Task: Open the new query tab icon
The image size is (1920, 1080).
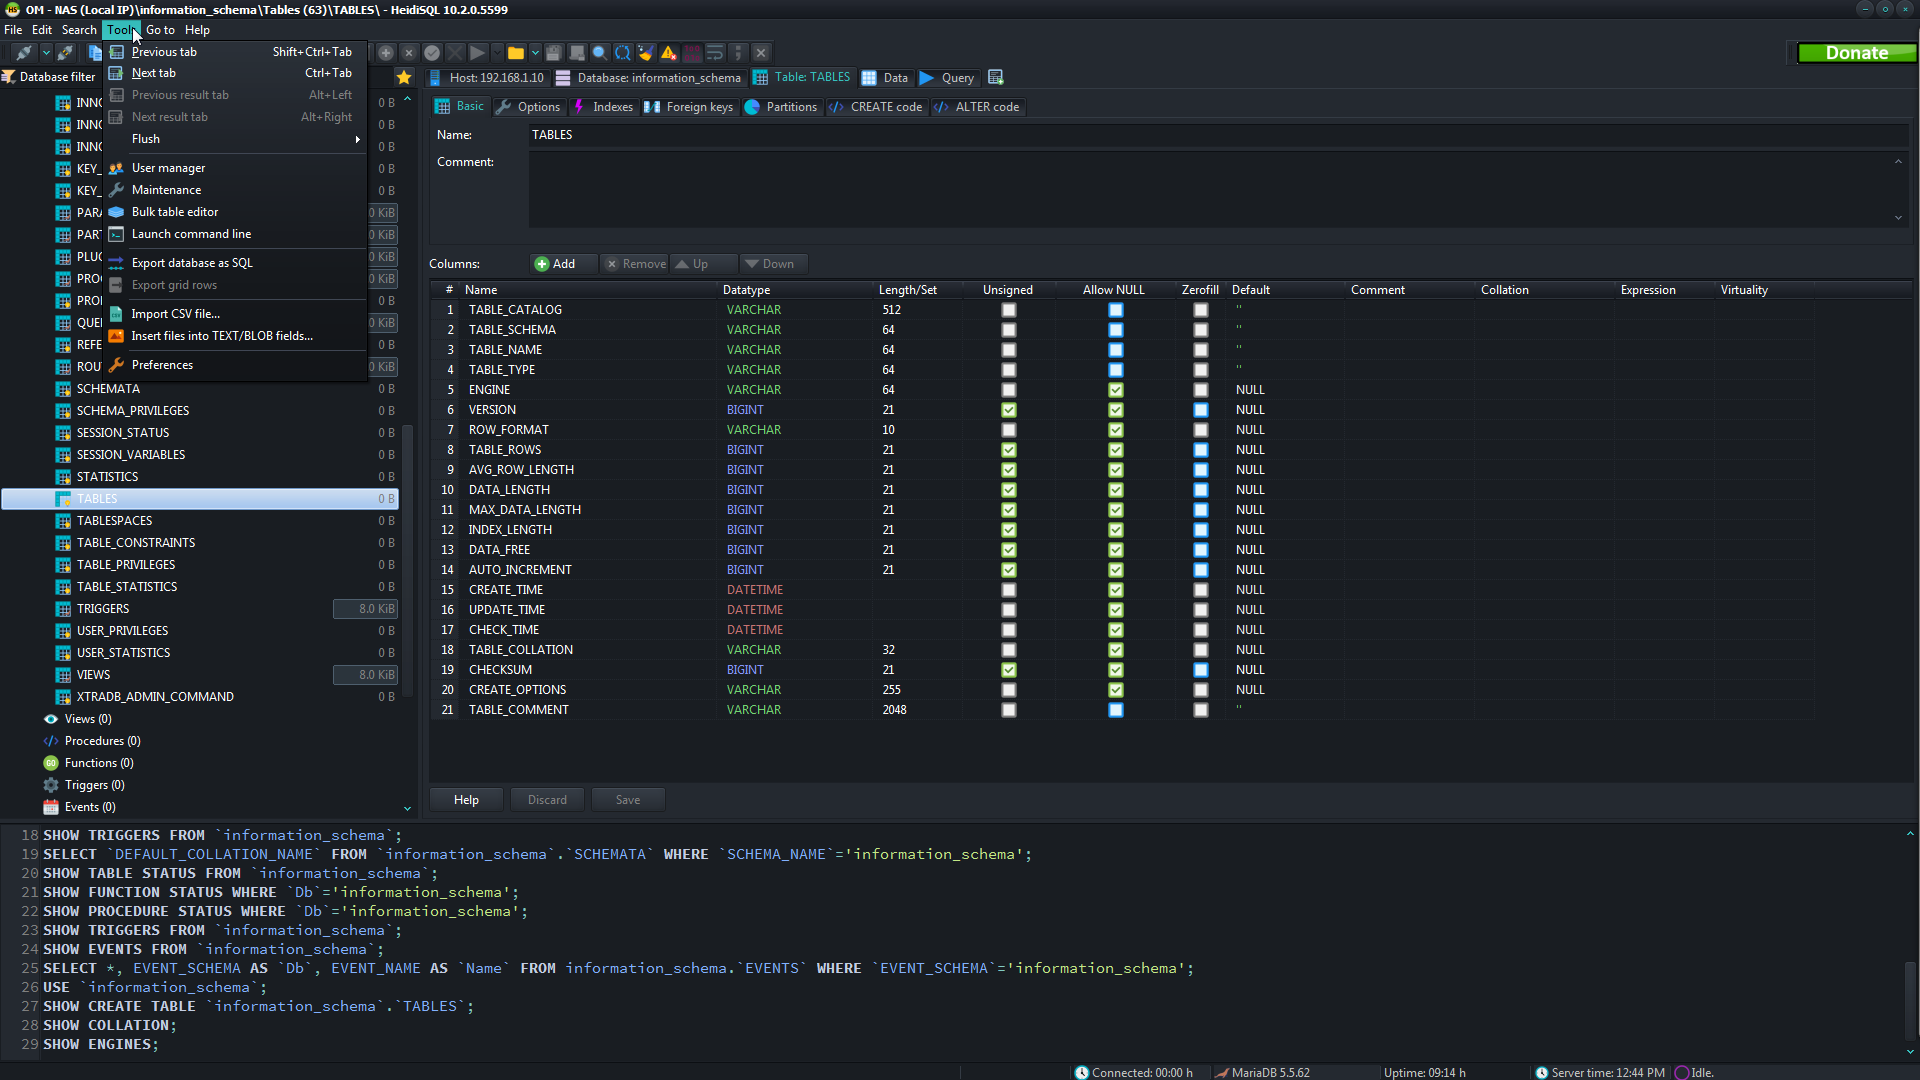Action: 995,77
